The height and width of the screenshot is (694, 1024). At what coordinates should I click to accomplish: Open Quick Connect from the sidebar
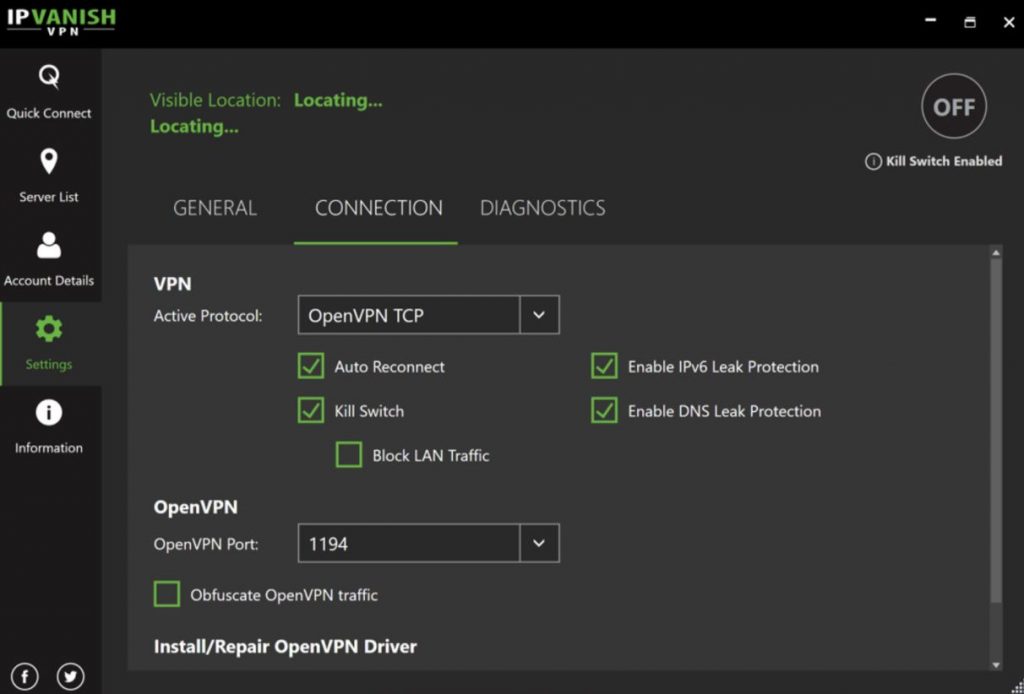pyautogui.click(x=49, y=91)
